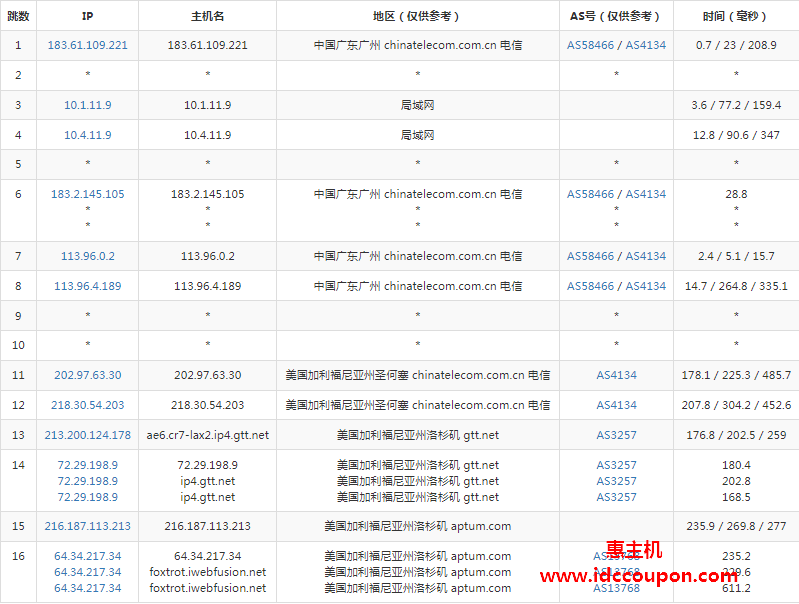Click the 主机名 column header
The image size is (799, 604).
point(207,16)
